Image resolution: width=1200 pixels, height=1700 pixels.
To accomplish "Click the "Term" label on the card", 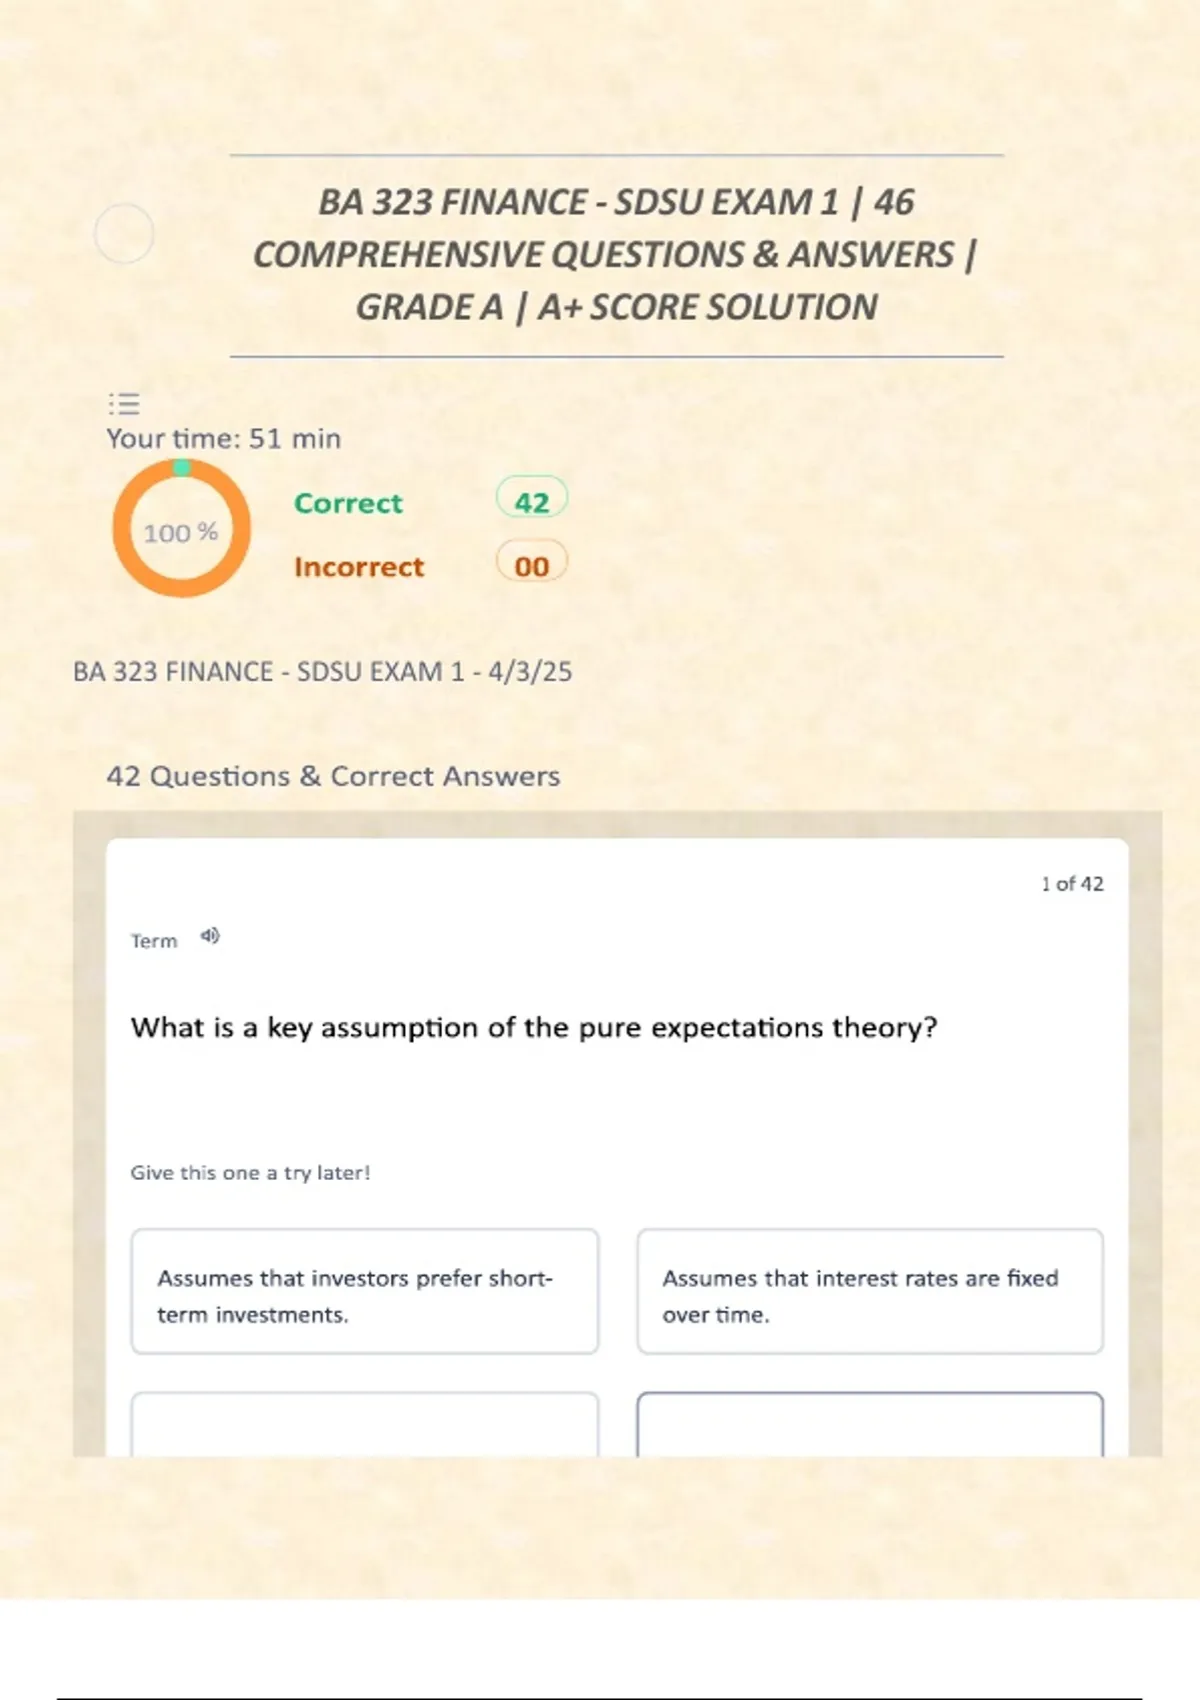I will [x=154, y=941].
